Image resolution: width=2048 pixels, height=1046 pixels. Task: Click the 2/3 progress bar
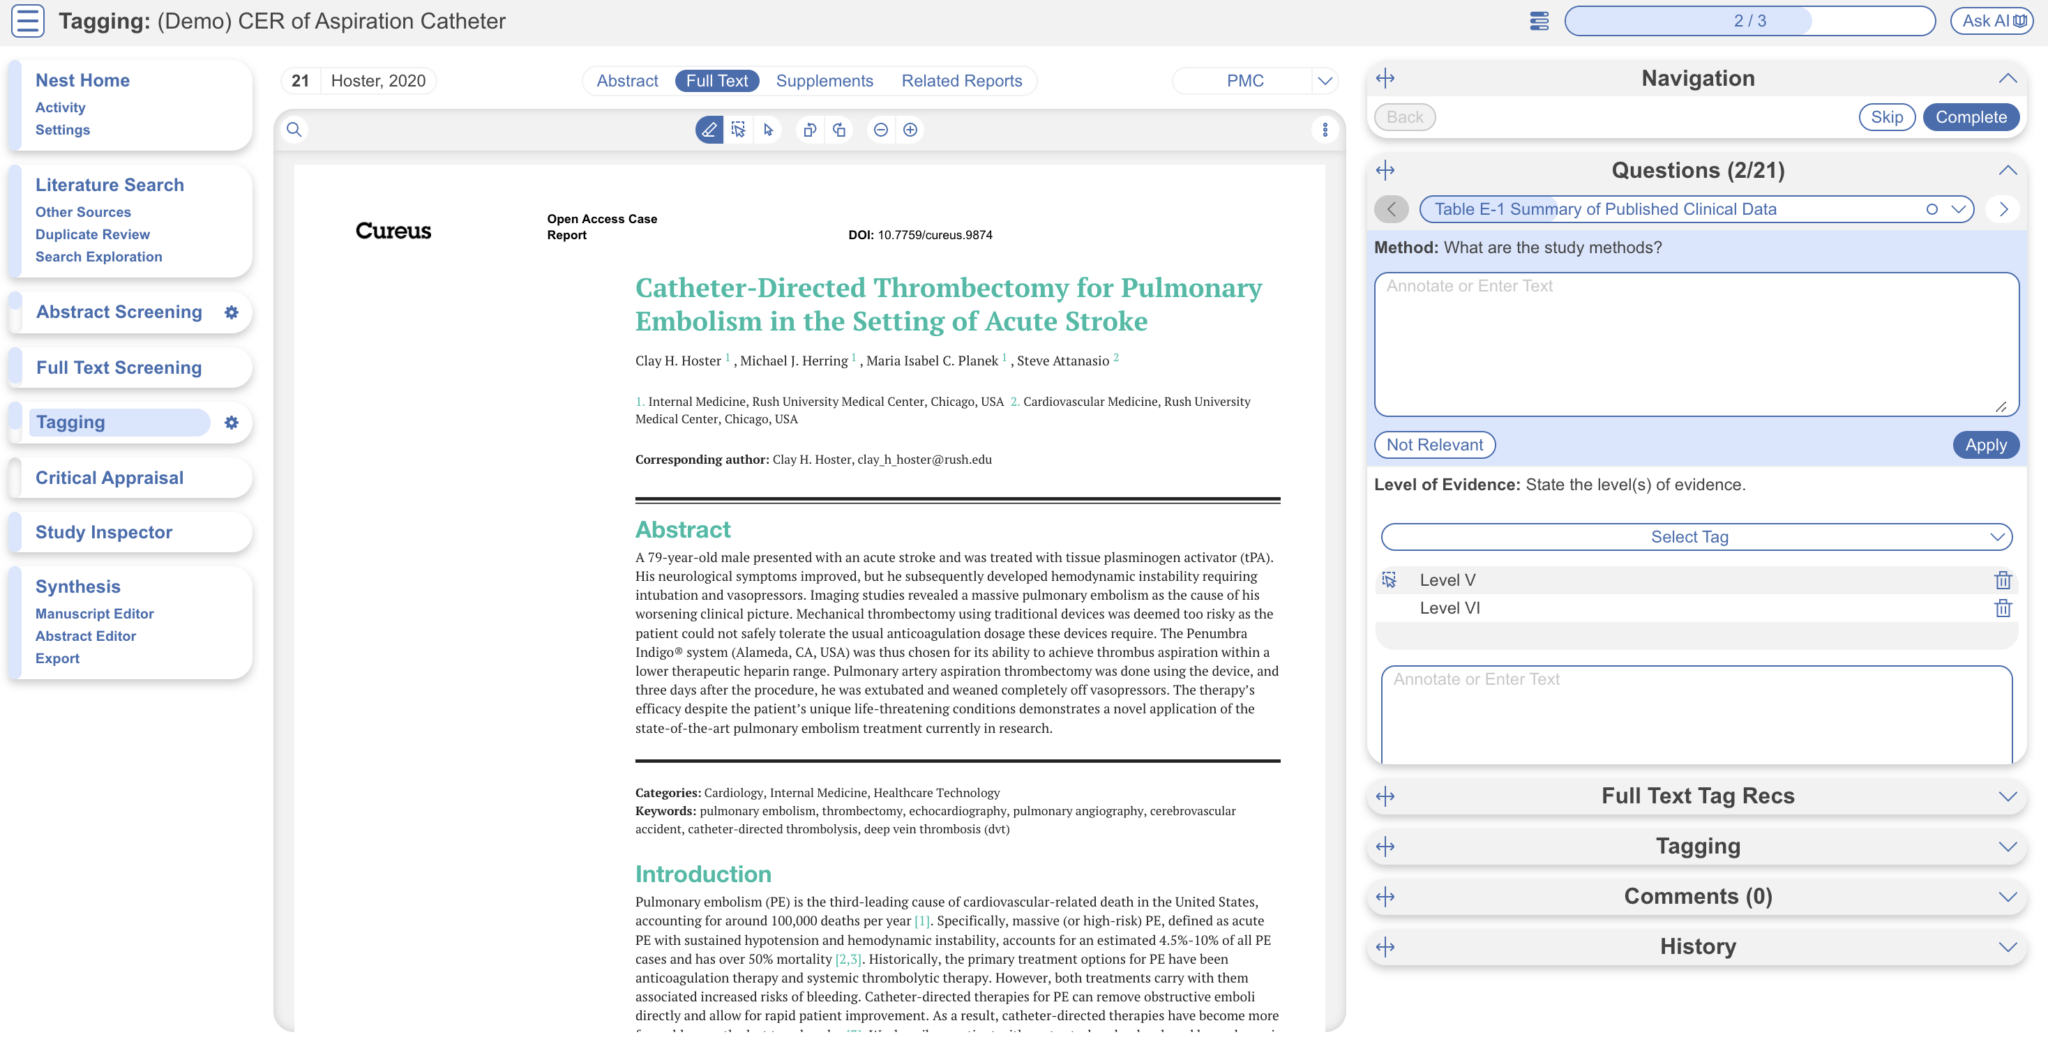(x=1749, y=20)
